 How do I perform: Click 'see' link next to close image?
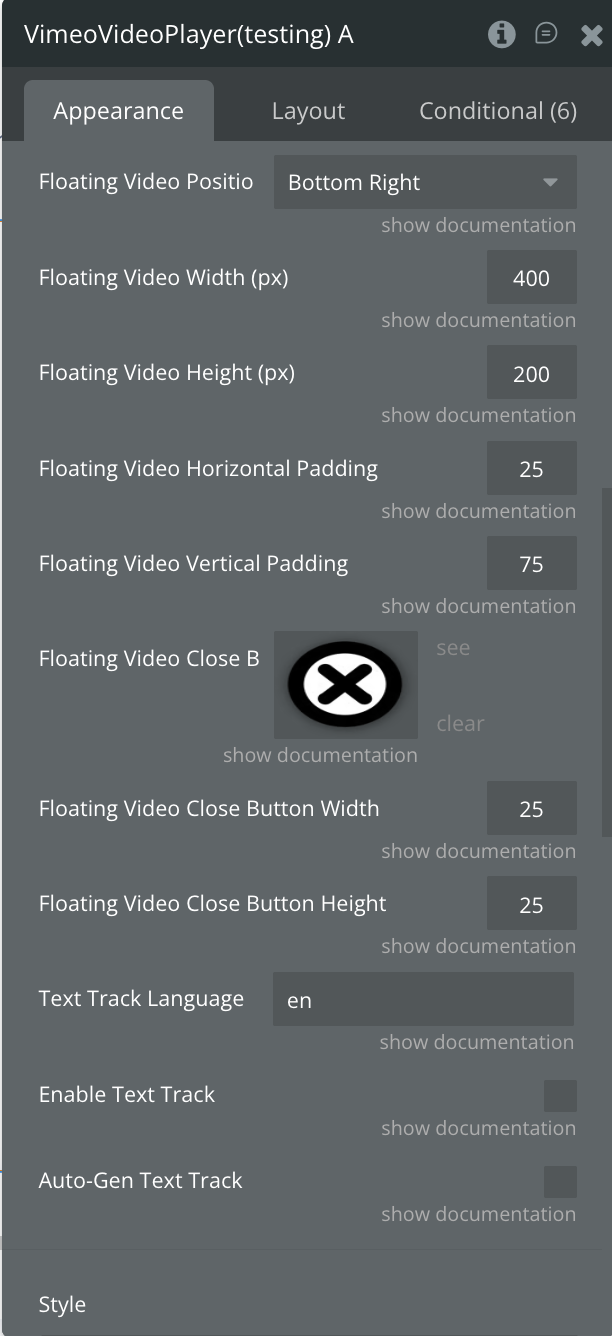tap(453, 648)
